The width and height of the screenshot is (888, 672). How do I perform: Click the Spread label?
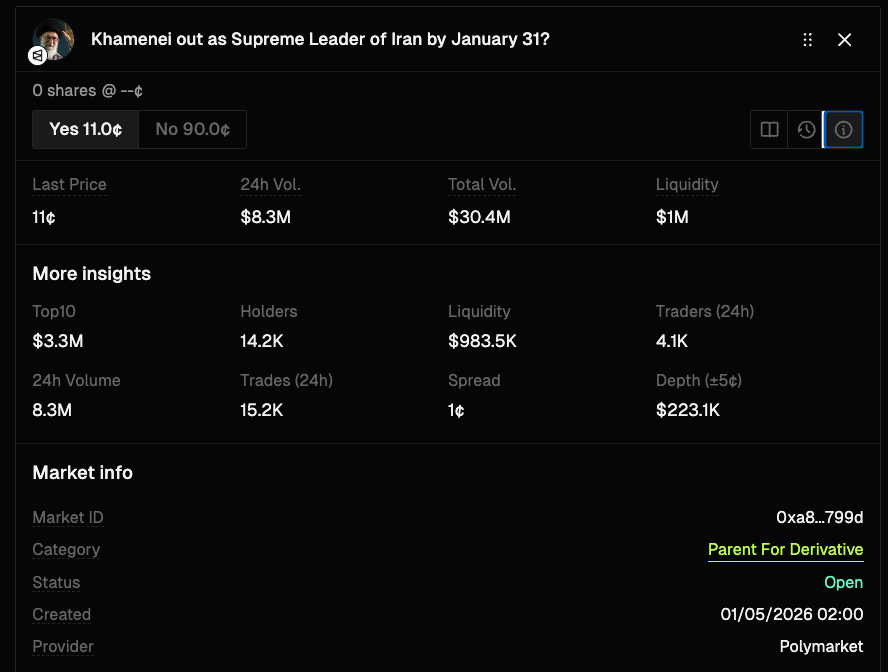point(474,381)
